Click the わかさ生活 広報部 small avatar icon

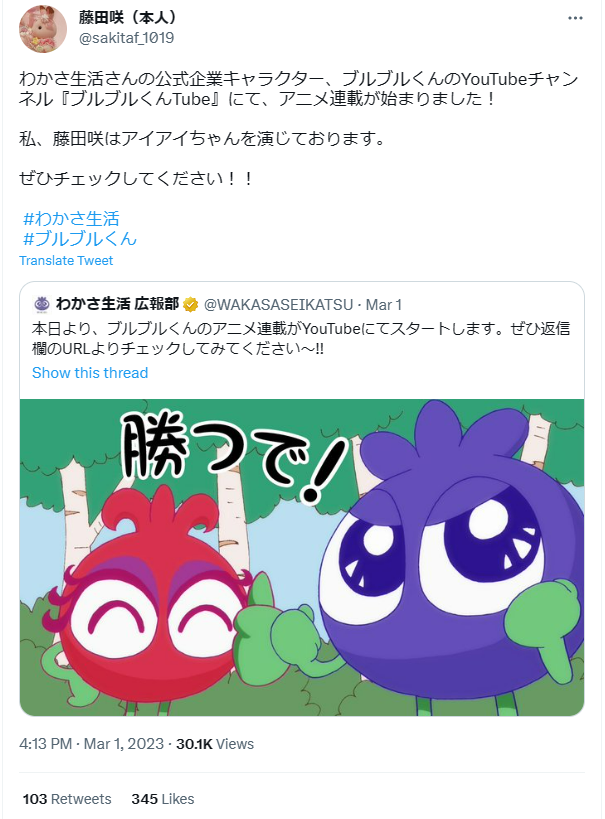[x=41, y=304]
